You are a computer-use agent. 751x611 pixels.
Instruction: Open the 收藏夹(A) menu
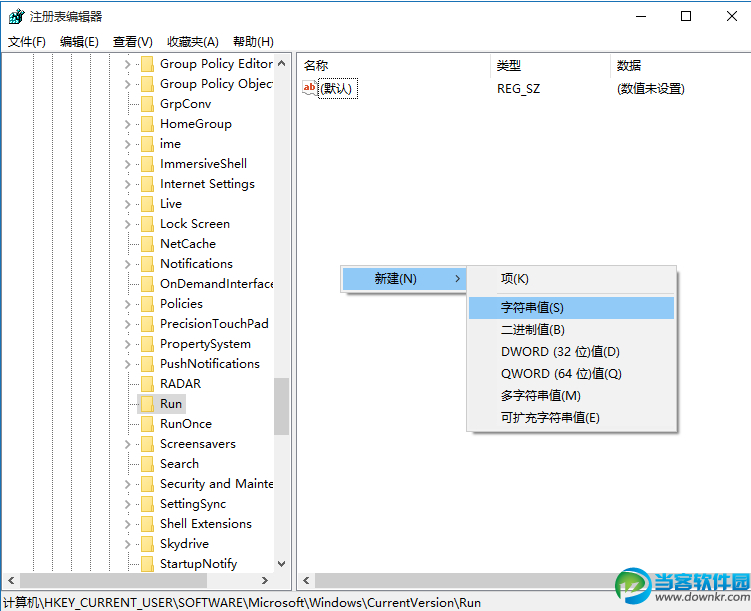click(193, 42)
